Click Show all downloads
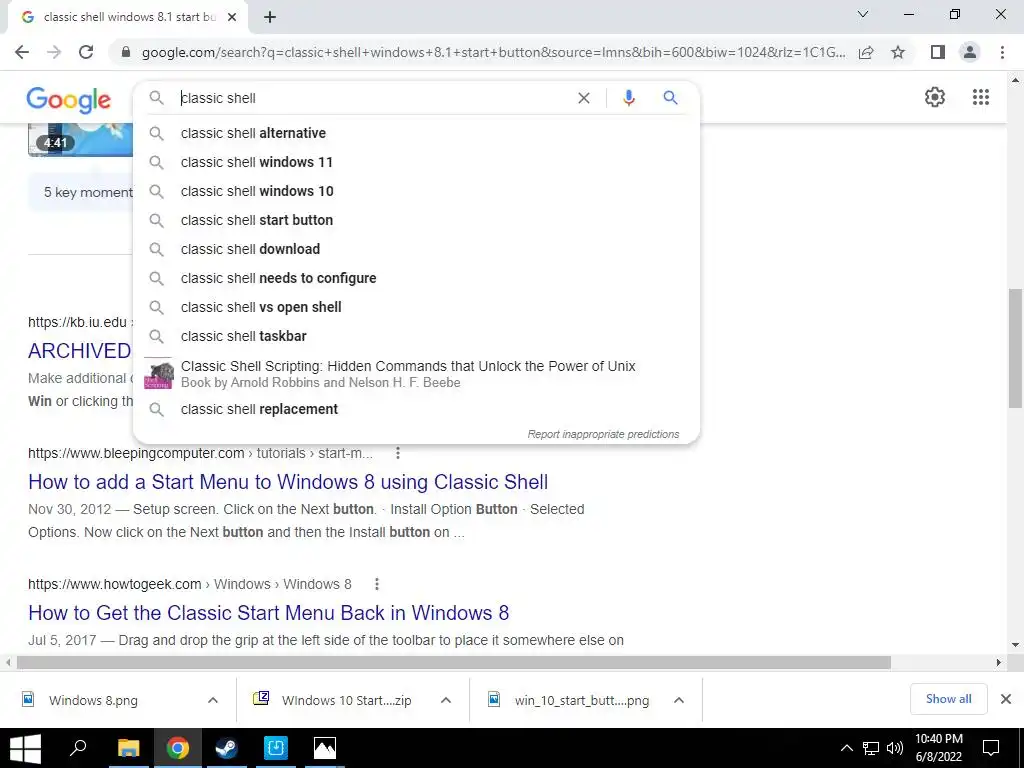1024x768 pixels. point(948,699)
